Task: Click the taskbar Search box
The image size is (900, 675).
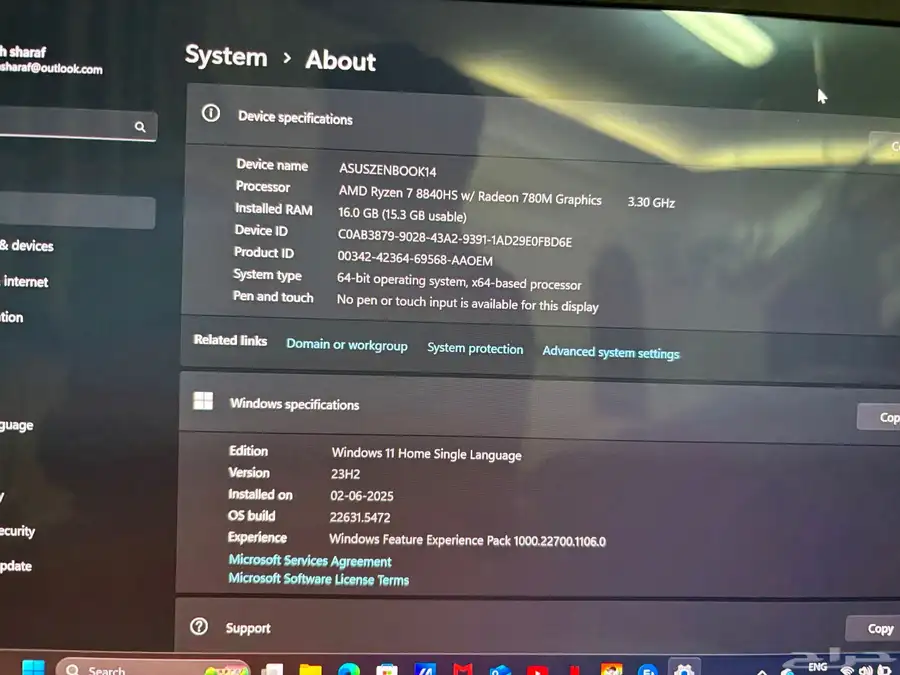Action: pyautogui.click(x=153, y=667)
